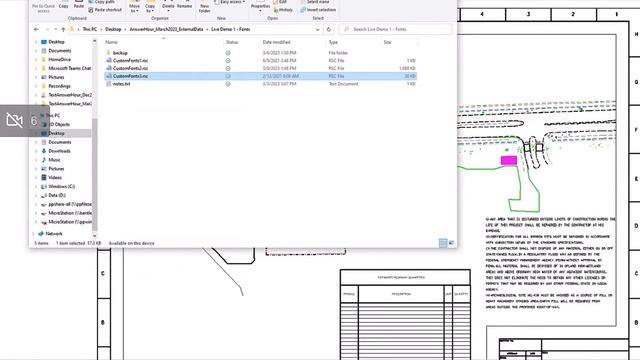
Task: Open Properties from the ribbon
Action: click(260, 6)
